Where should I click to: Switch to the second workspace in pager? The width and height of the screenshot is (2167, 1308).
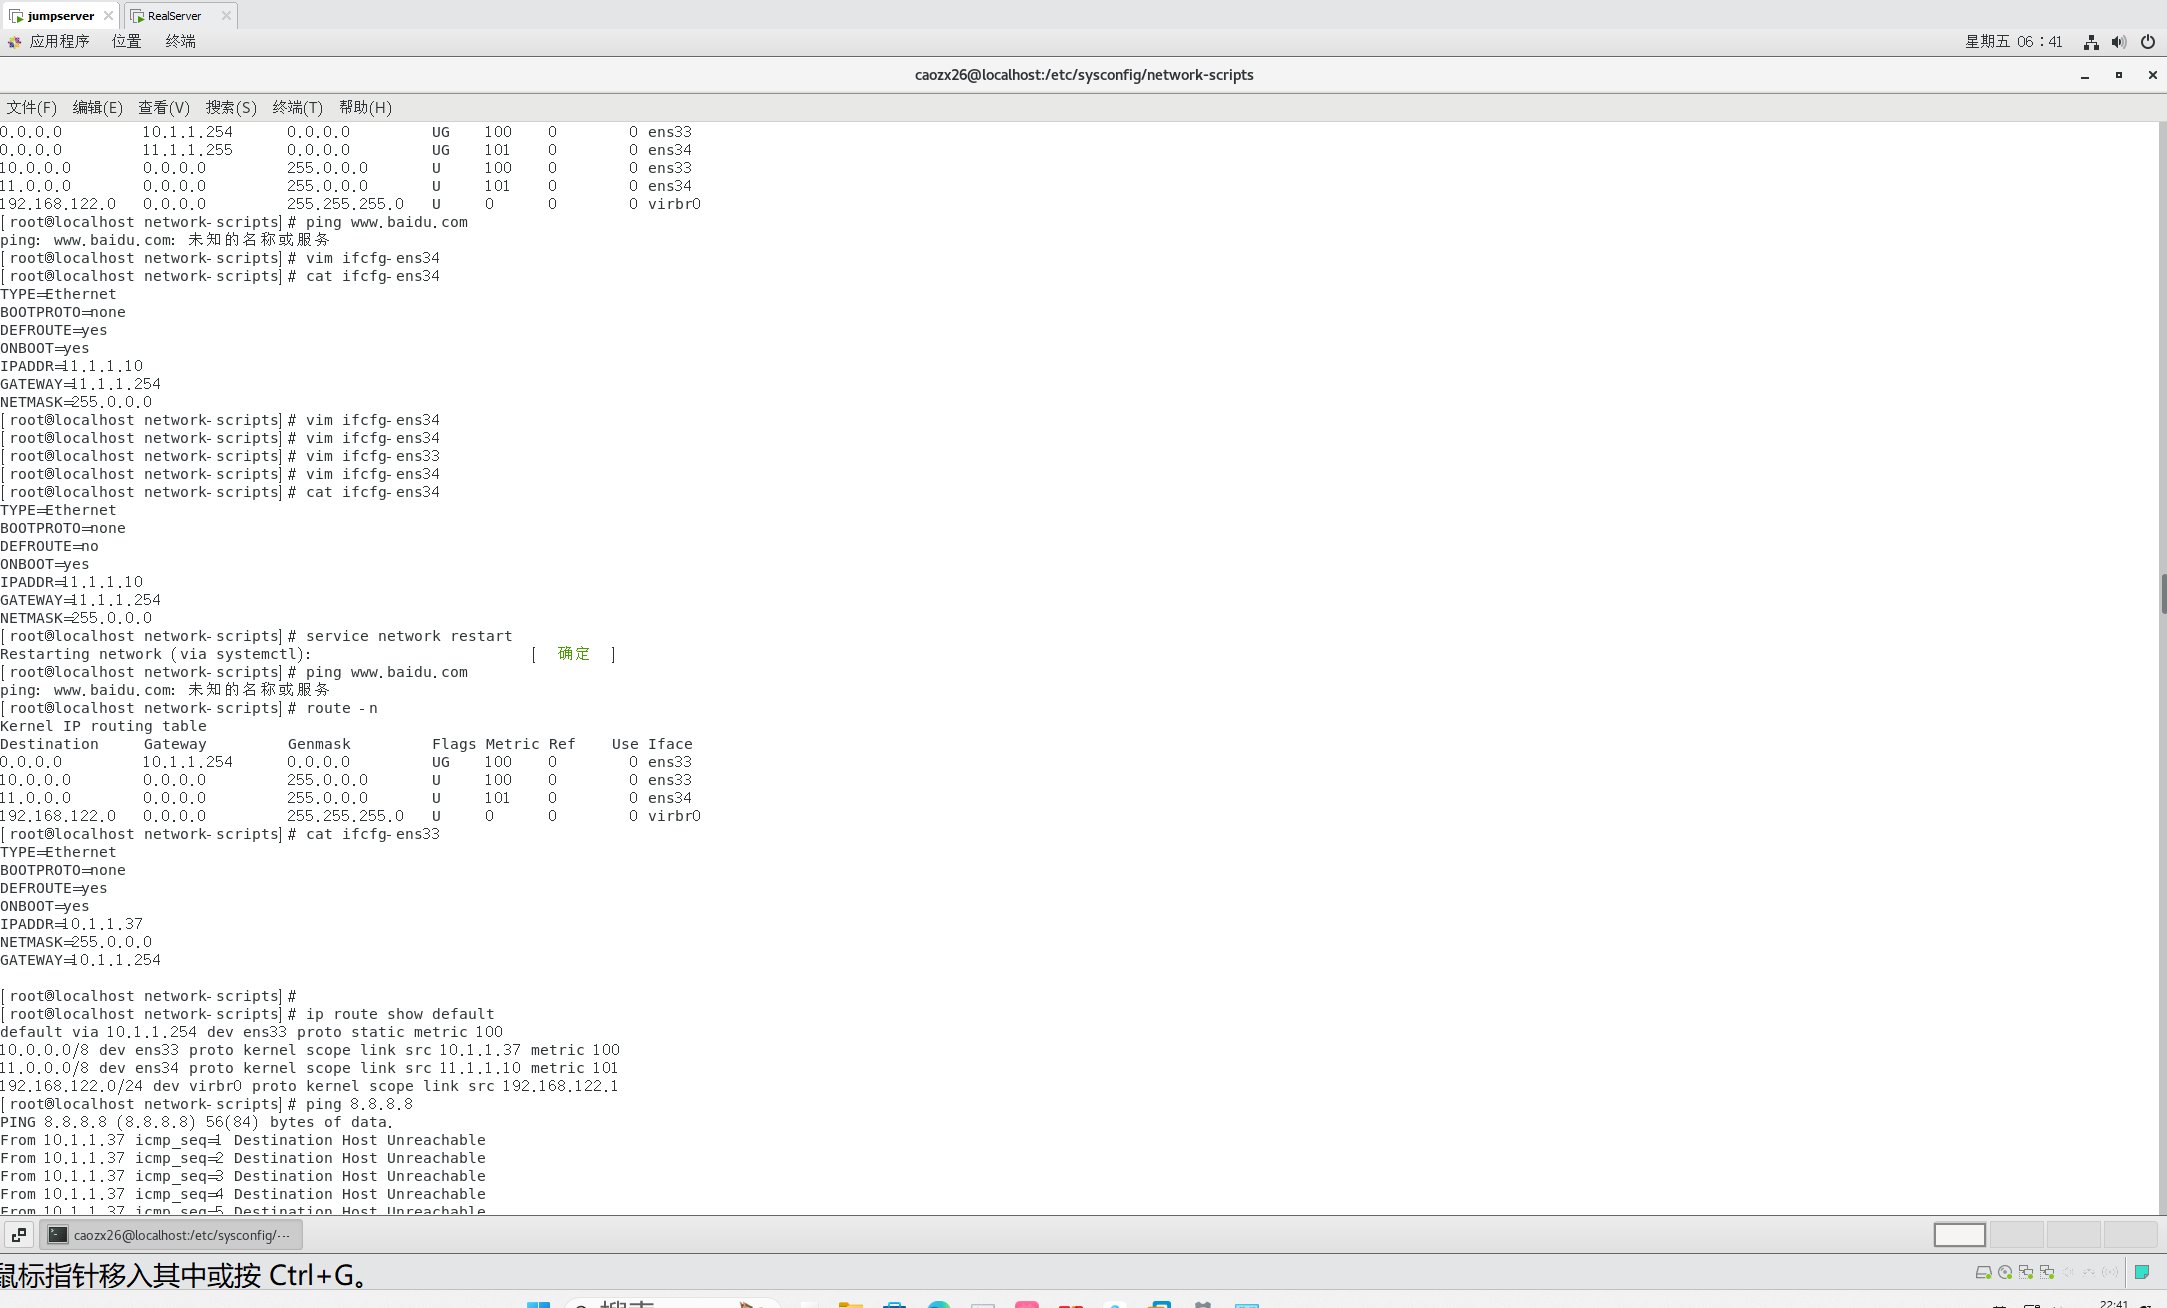[x=2016, y=1235]
